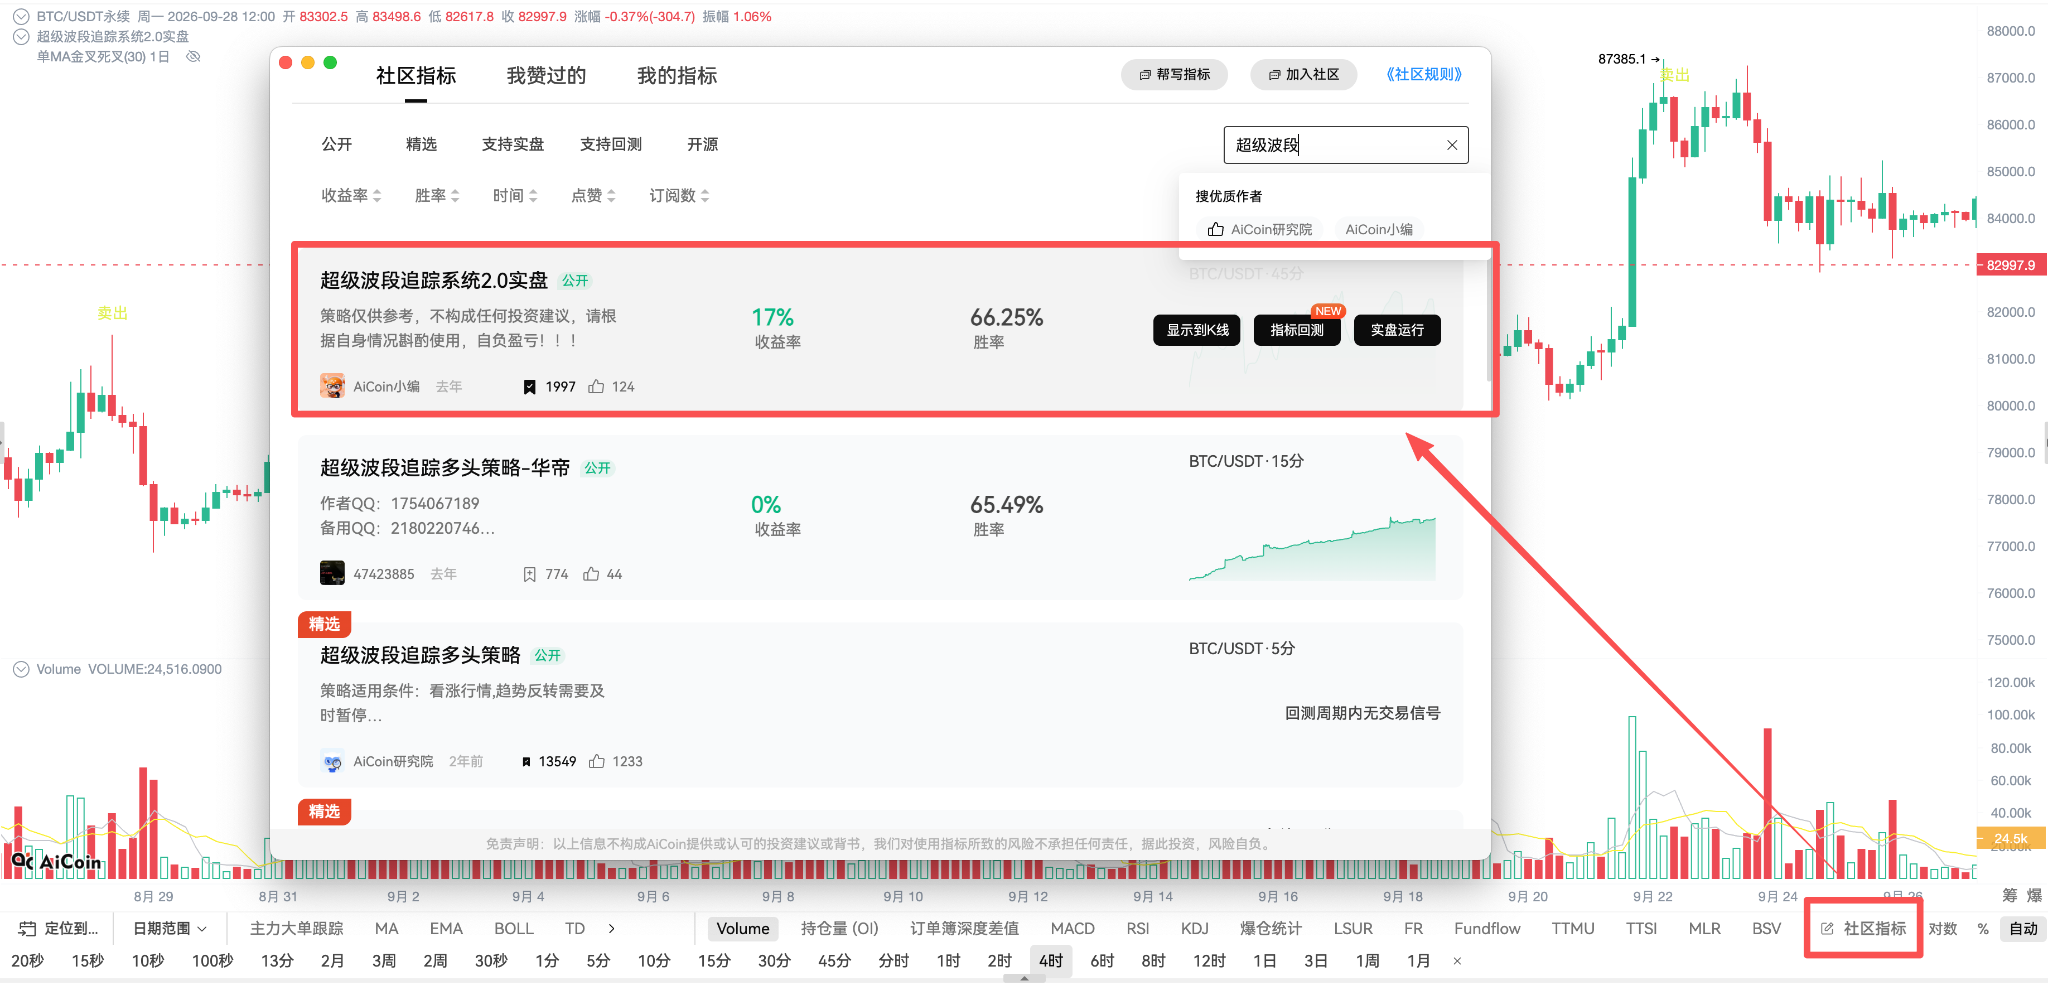Sort results by 订阅数
Viewport: 2048px width, 984px height.
(679, 196)
